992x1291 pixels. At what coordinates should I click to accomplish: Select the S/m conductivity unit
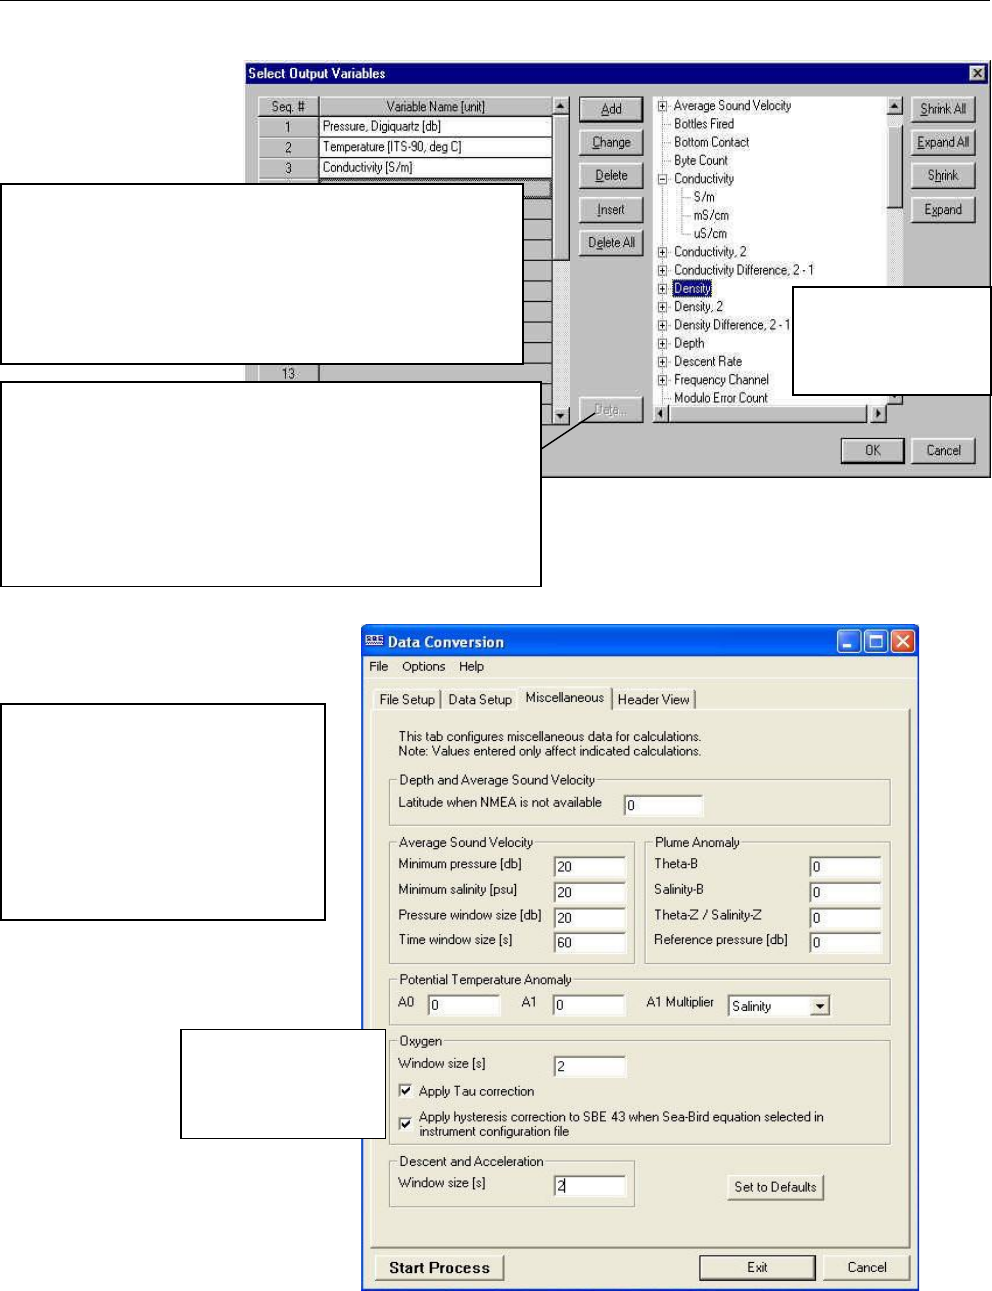[704, 197]
